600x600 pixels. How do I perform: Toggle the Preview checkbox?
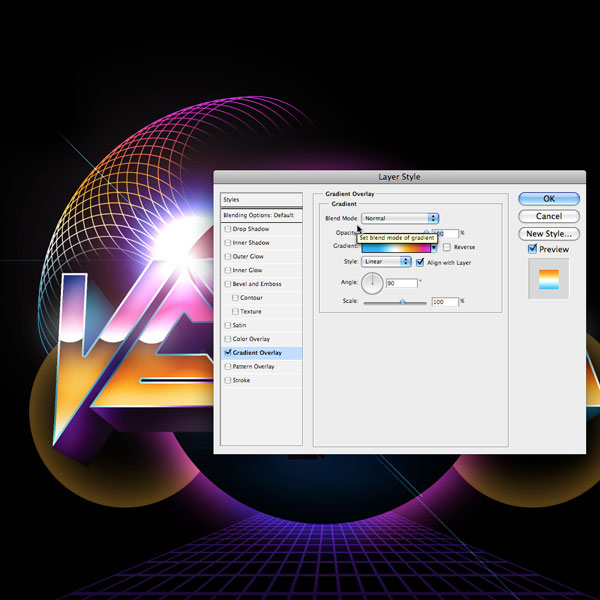(x=532, y=249)
